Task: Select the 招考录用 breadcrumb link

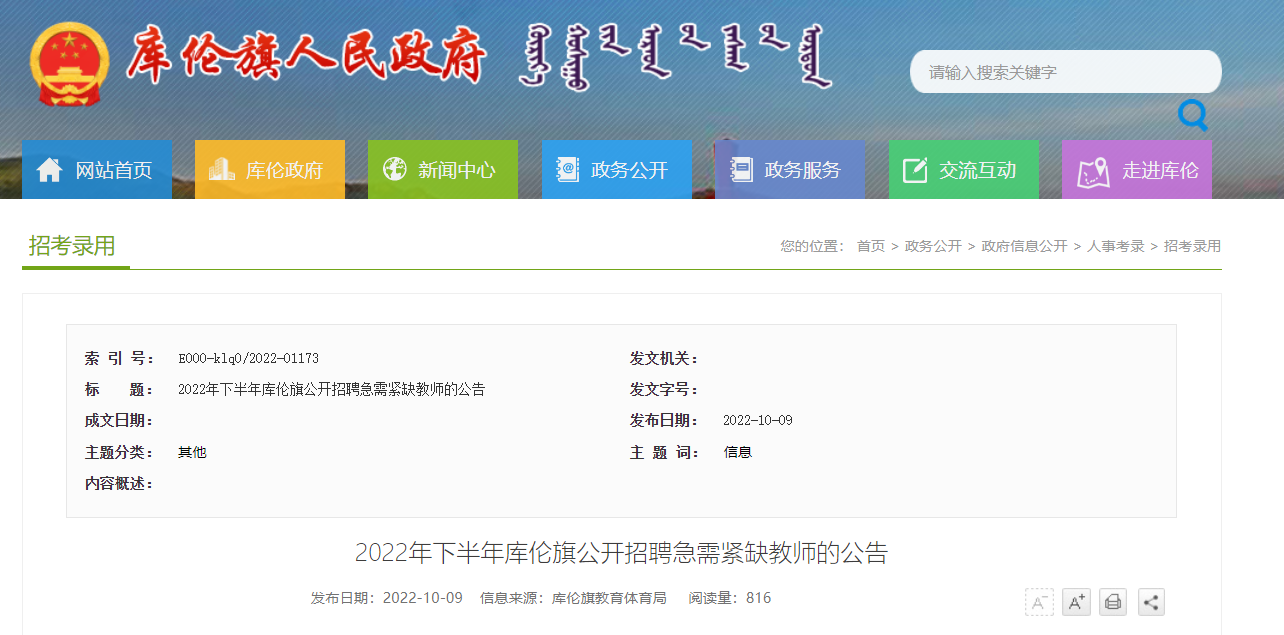Action: point(1192,246)
